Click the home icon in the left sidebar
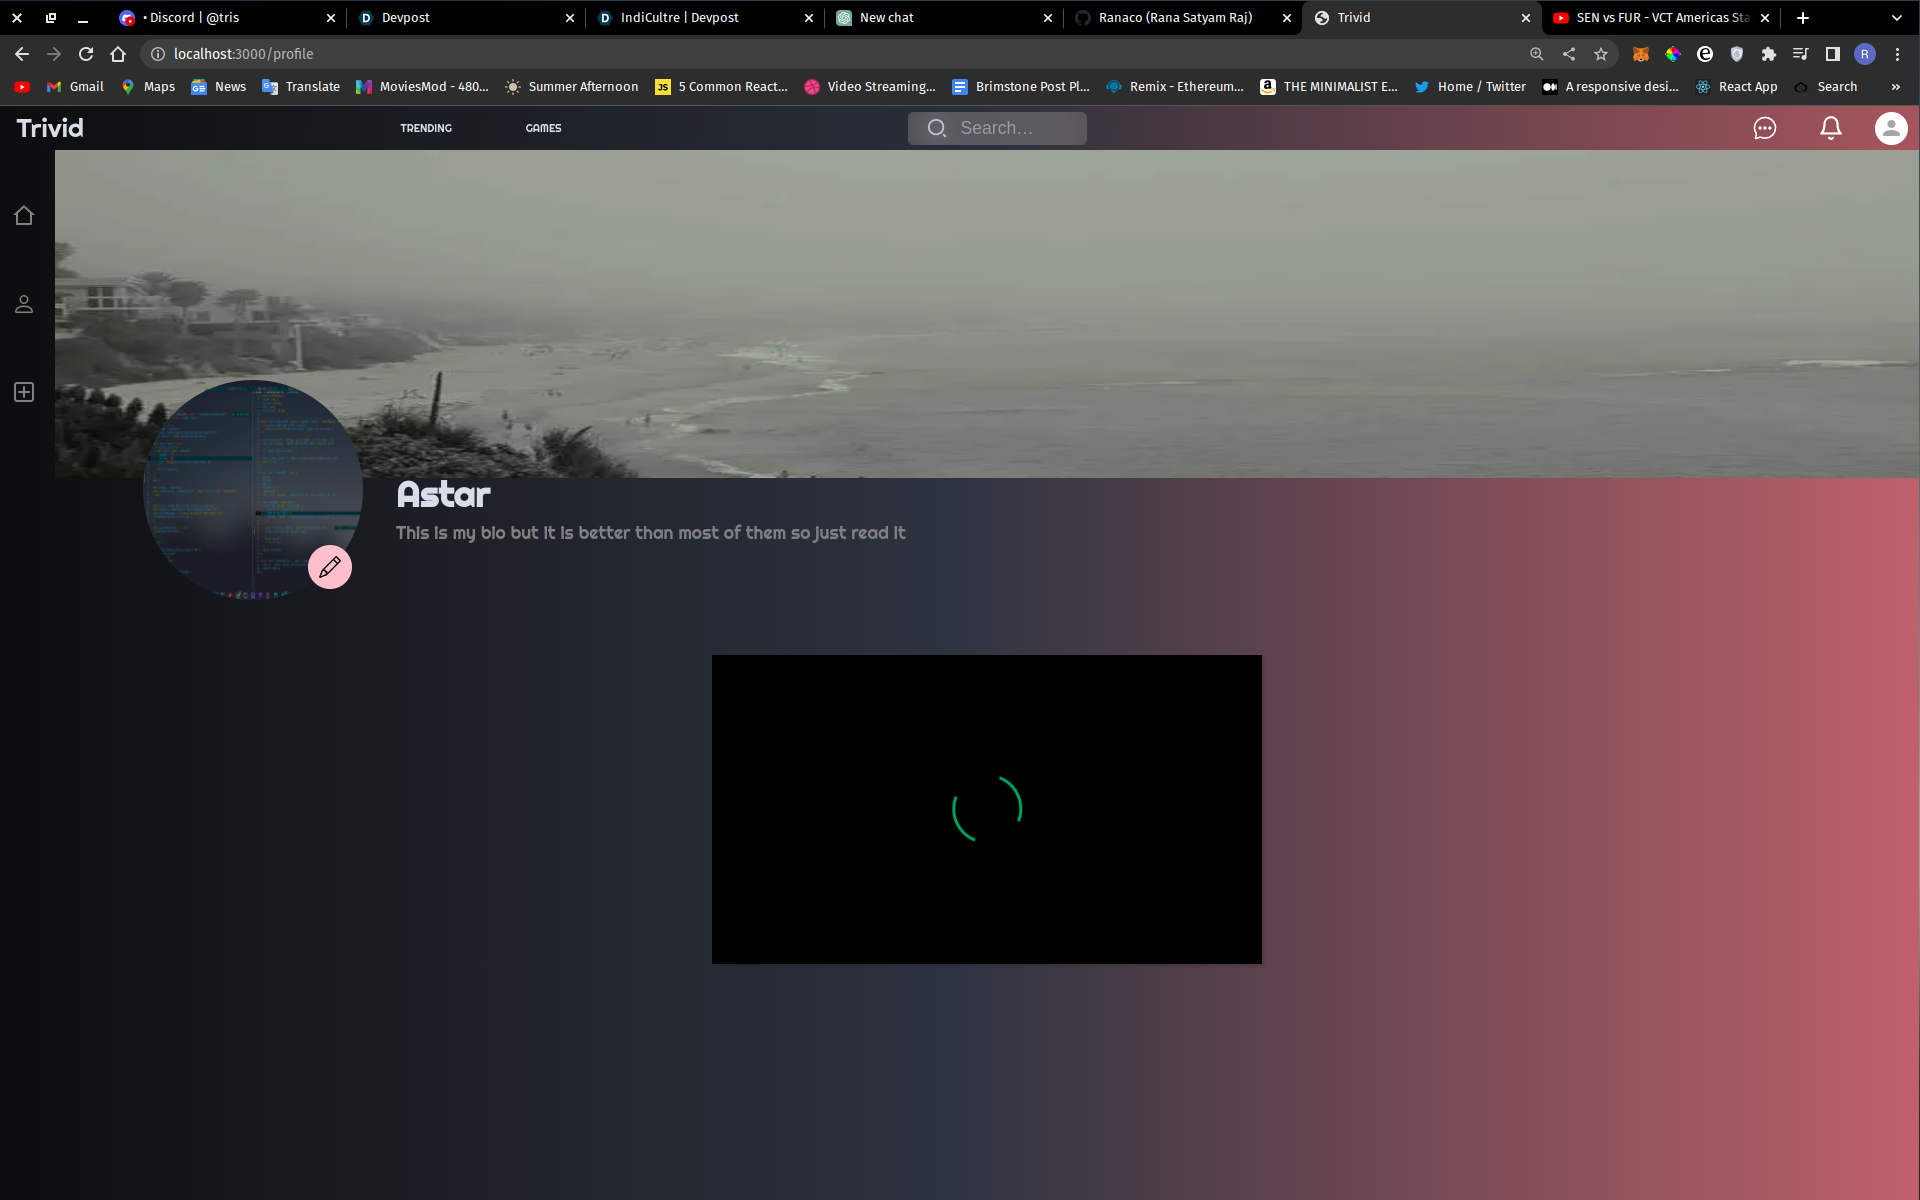Screen dimensions: 1920x1200 coord(24,216)
